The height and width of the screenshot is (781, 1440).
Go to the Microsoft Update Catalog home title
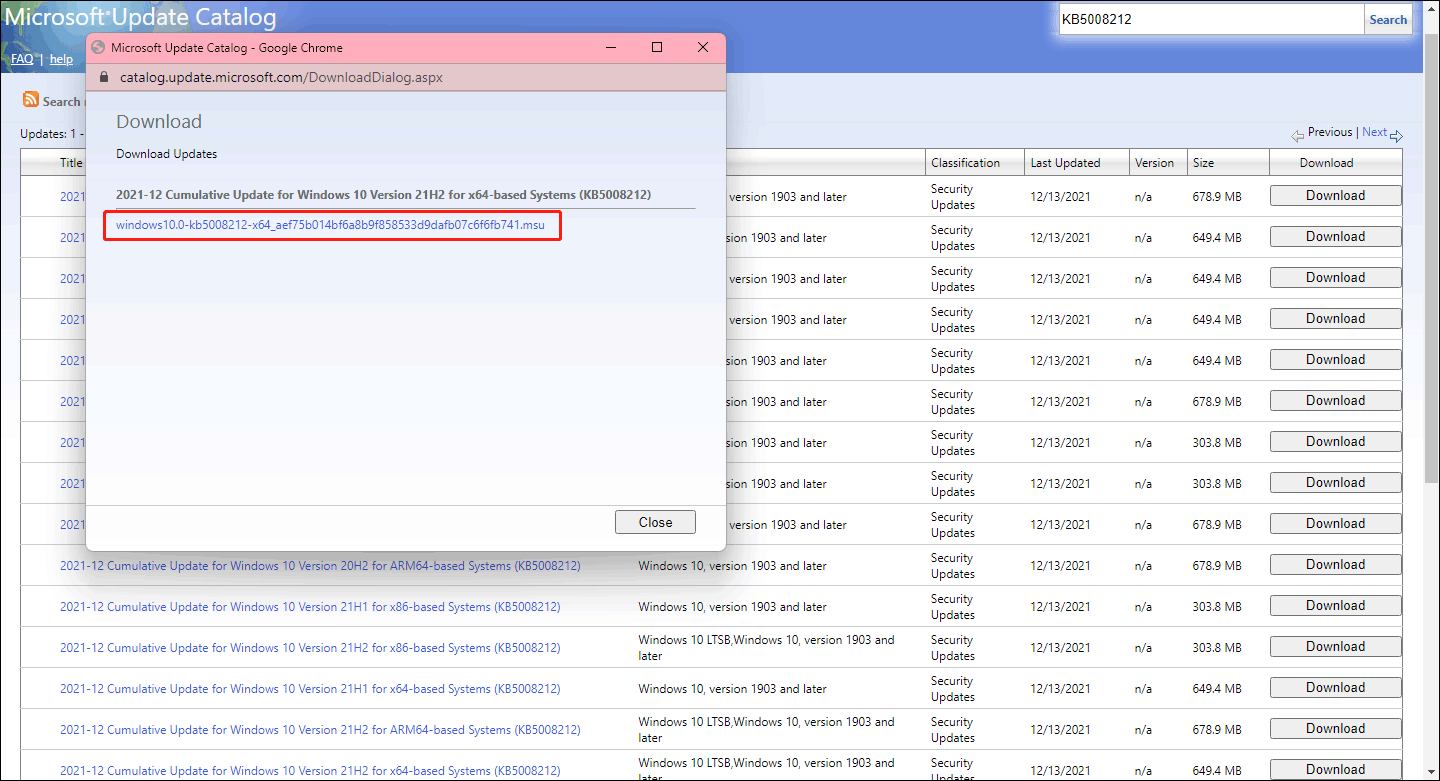click(x=141, y=17)
